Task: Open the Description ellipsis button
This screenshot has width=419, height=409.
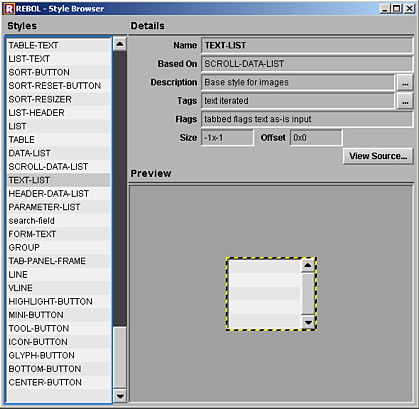Action: (405, 82)
